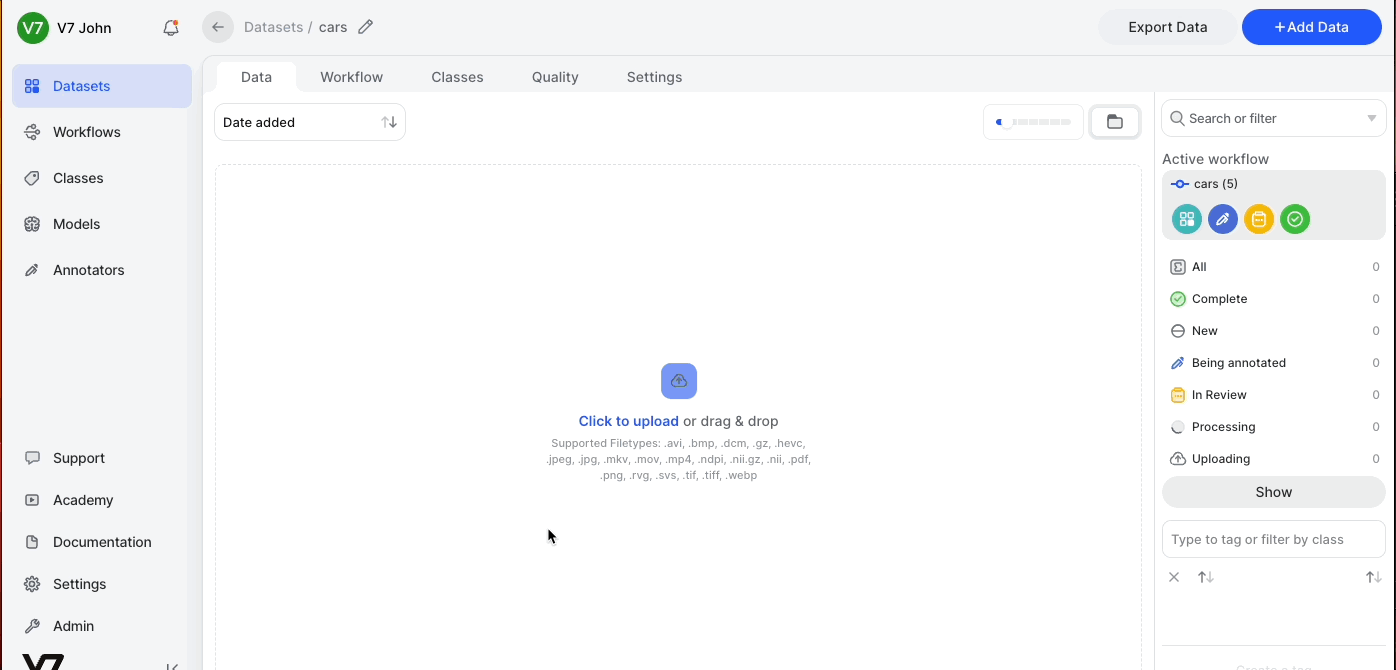Toggle sort direction arrows in Date added

[389, 122]
